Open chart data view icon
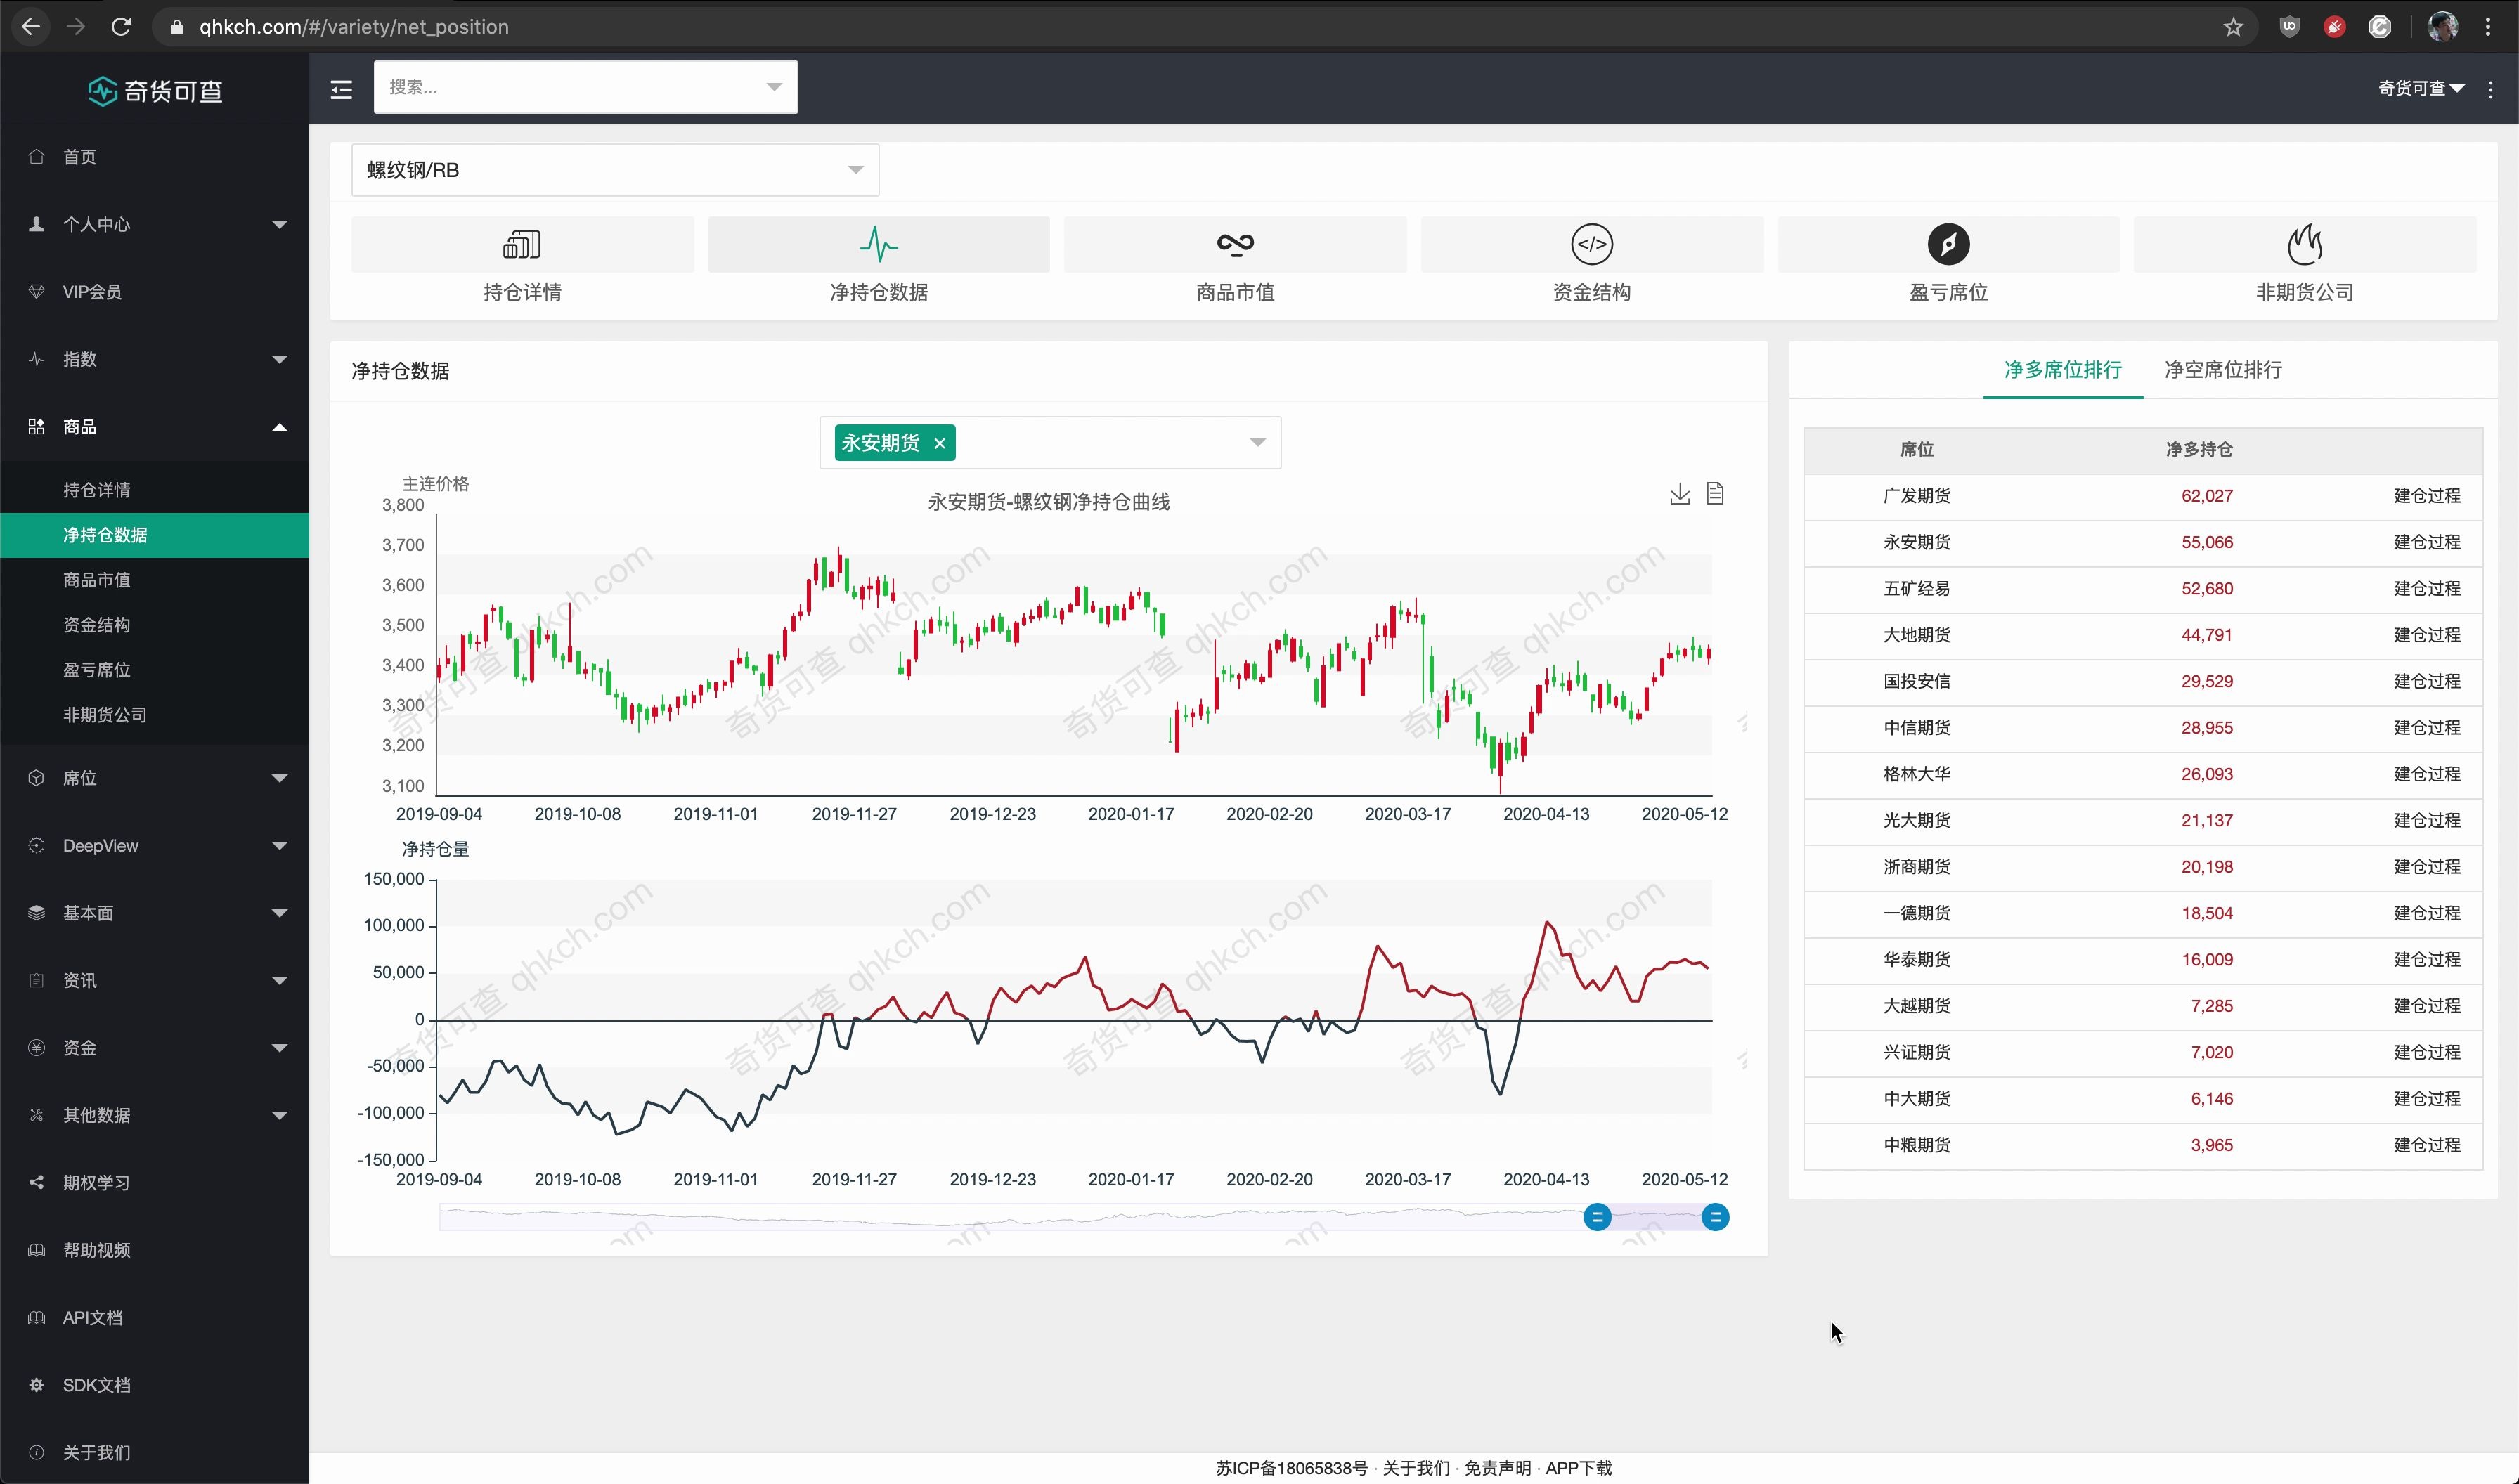The width and height of the screenshot is (2519, 1484). pyautogui.click(x=1715, y=494)
